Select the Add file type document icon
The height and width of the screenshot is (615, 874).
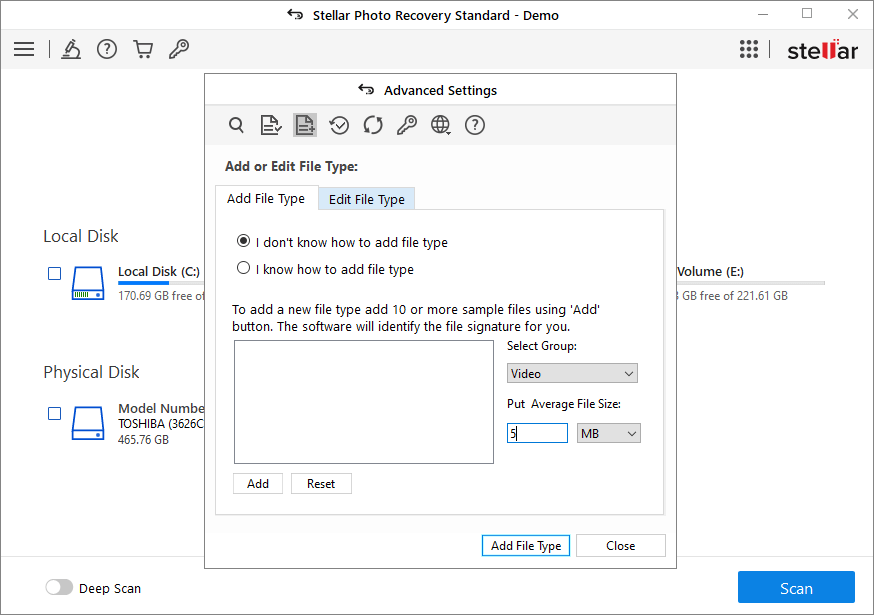pos(305,125)
